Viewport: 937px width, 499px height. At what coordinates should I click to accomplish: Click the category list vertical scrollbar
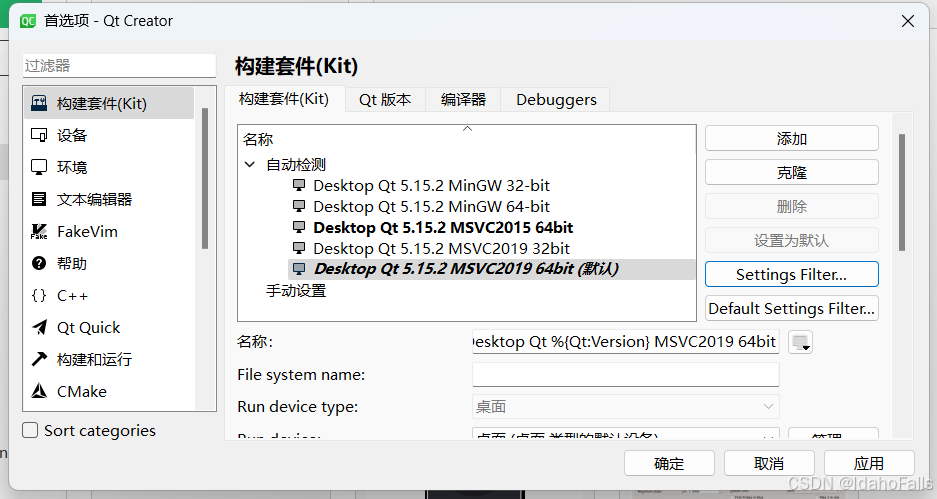click(x=205, y=178)
